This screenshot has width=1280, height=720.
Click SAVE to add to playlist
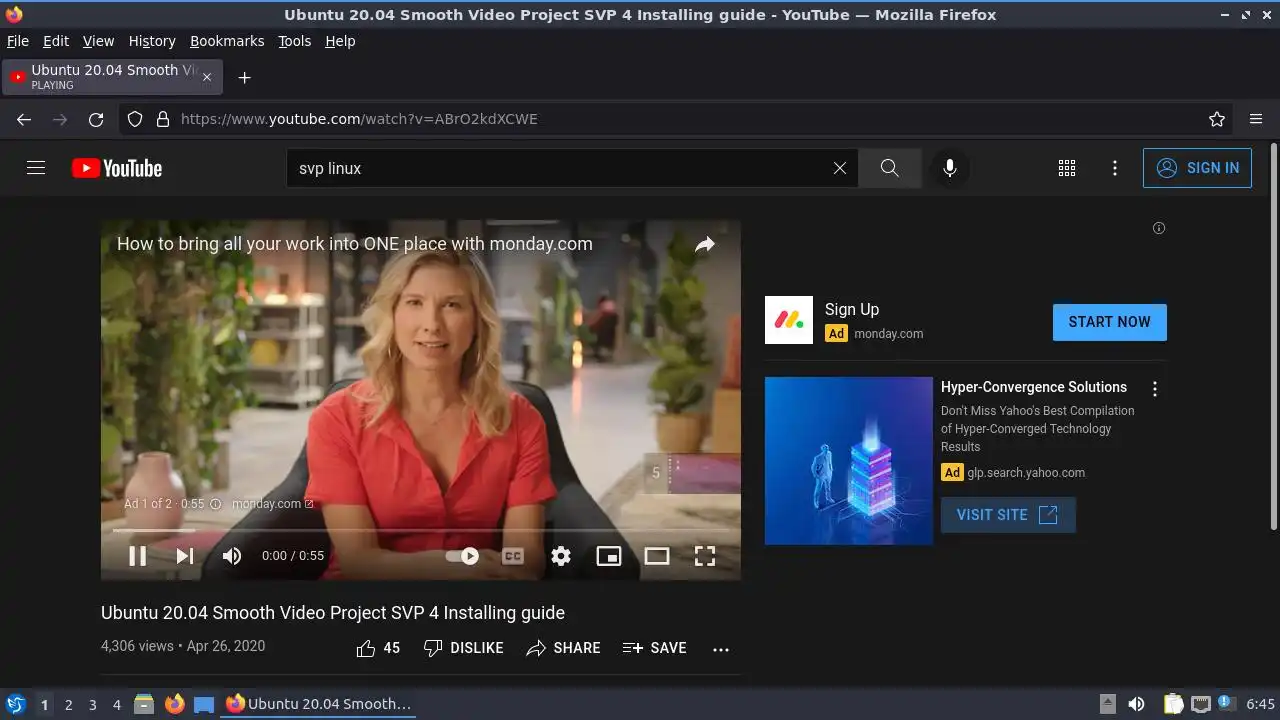pyautogui.click(x=655, y=648)
